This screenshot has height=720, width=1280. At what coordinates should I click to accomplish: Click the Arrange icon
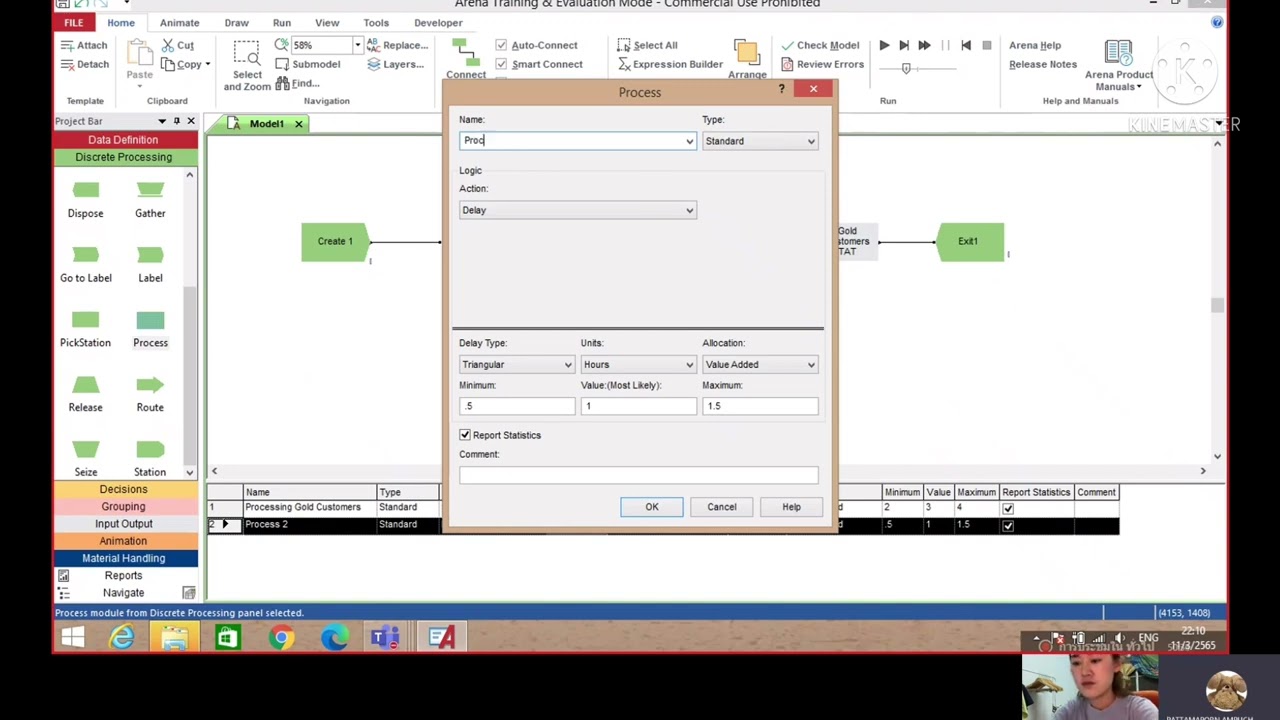coord(747,58)
